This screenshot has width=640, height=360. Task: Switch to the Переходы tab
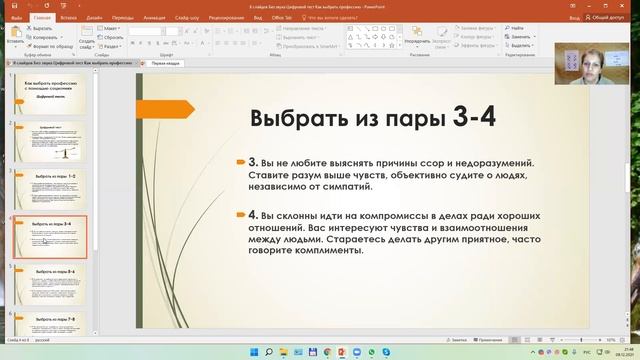pos(122,18)
